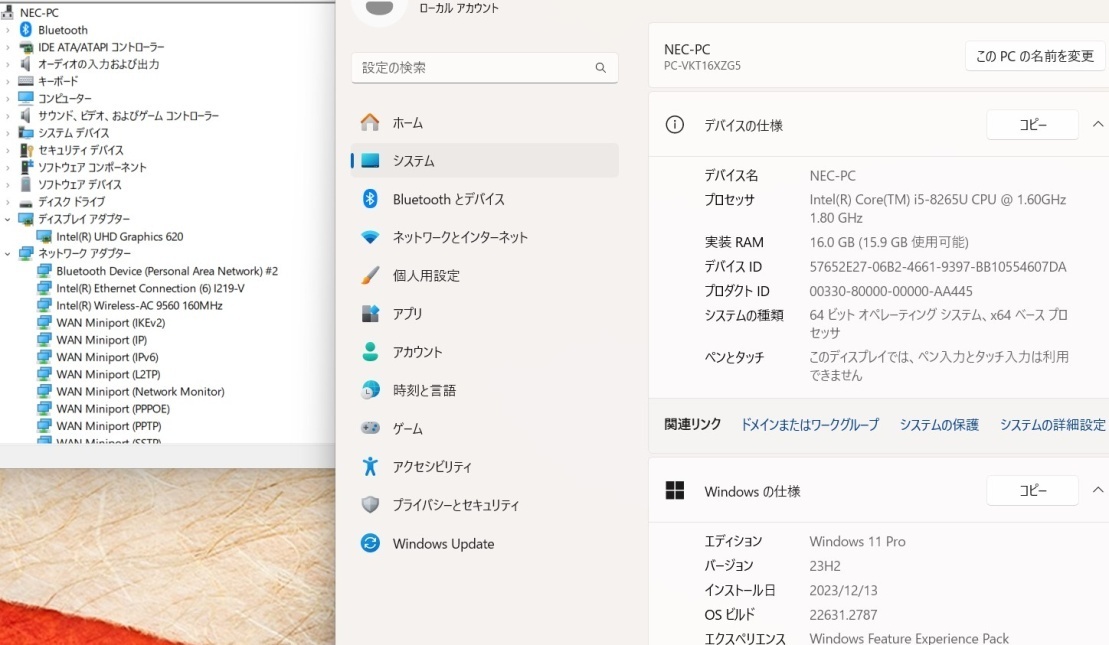Select the NEC-PC root node
This screenshot has width=1109, height=645.
[x=39, y=13]
